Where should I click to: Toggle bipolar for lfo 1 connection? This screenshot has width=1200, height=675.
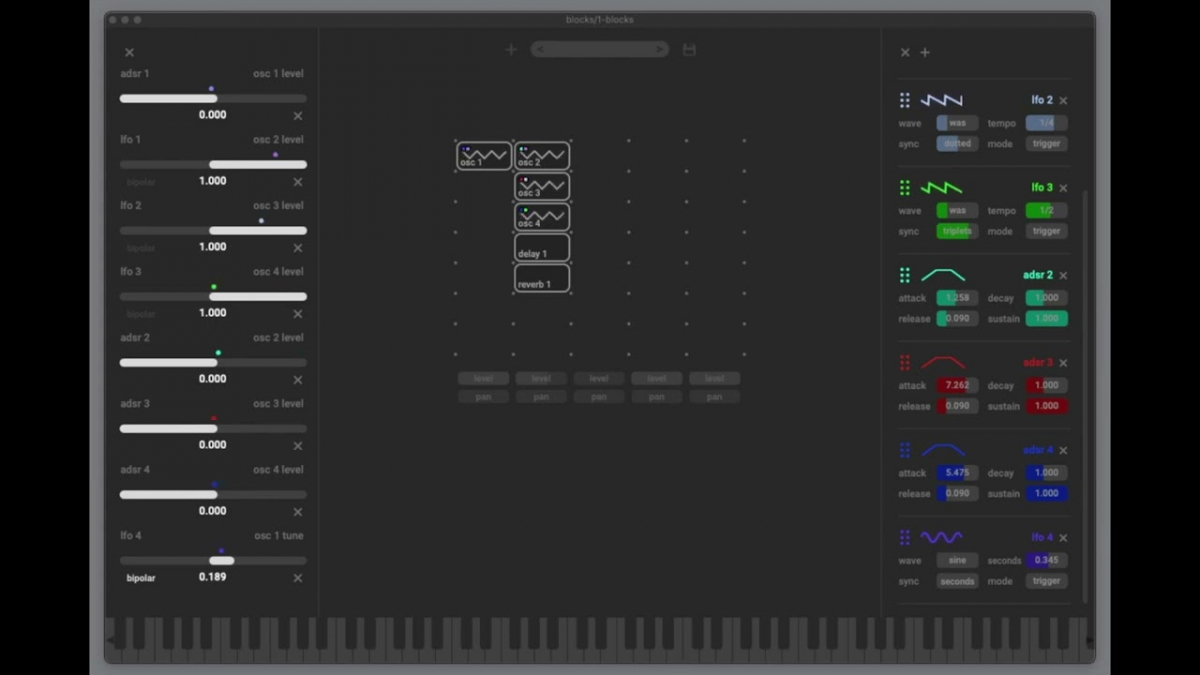point(141,182)
